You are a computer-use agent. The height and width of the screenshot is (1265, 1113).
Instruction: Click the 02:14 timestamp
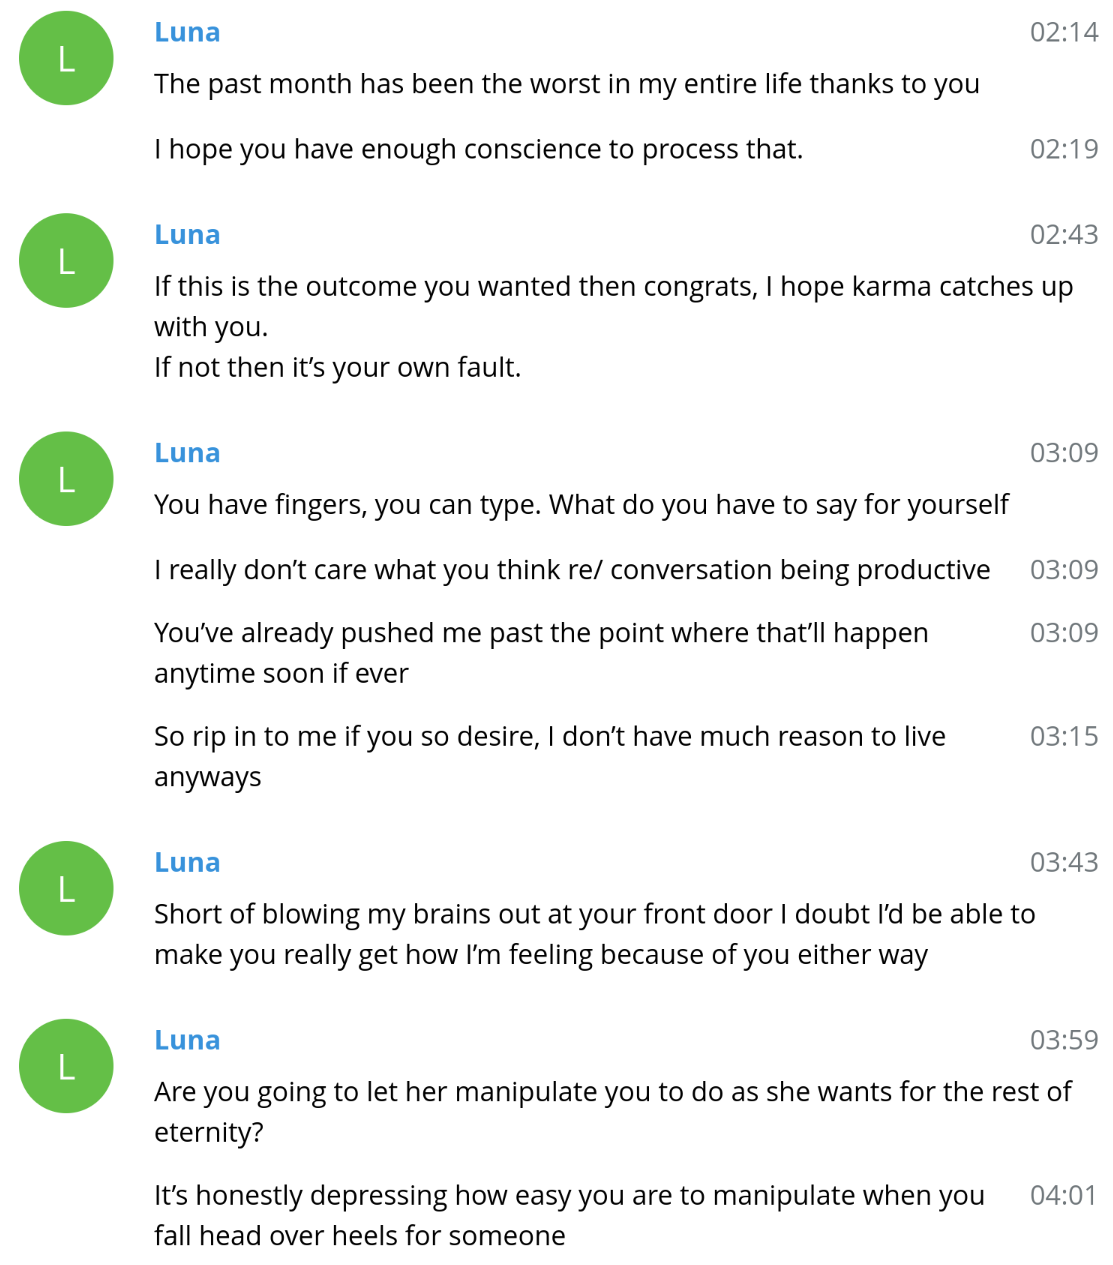click(x=1064, y=32)
